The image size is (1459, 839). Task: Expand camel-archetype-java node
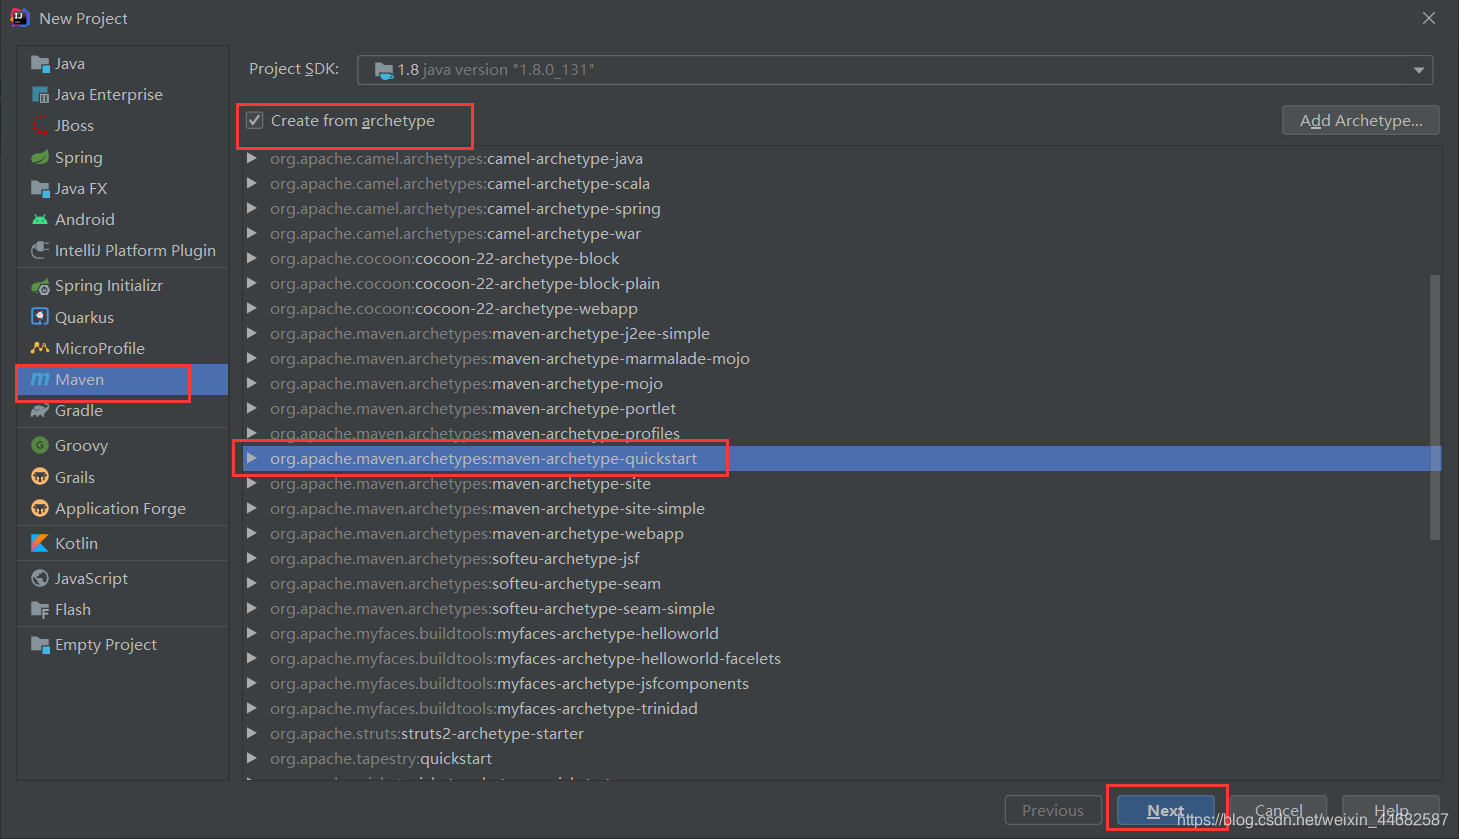coord(252,158)
